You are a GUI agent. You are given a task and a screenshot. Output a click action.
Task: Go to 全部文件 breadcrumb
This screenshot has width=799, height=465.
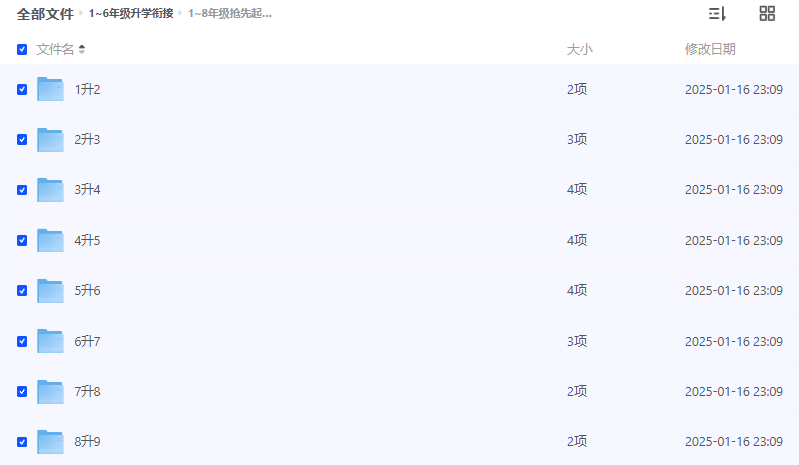[45, 14]
